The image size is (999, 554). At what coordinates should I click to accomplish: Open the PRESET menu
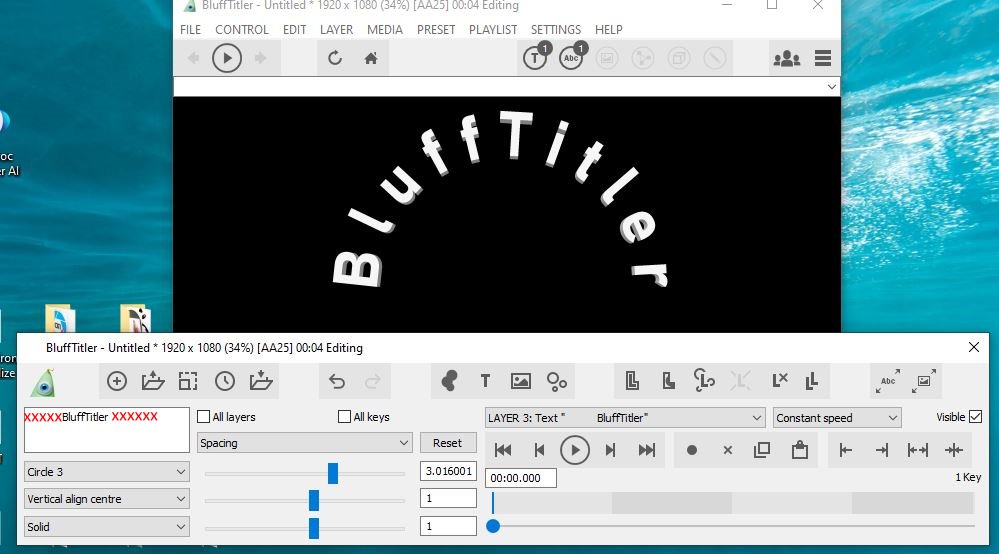[436, 30]
